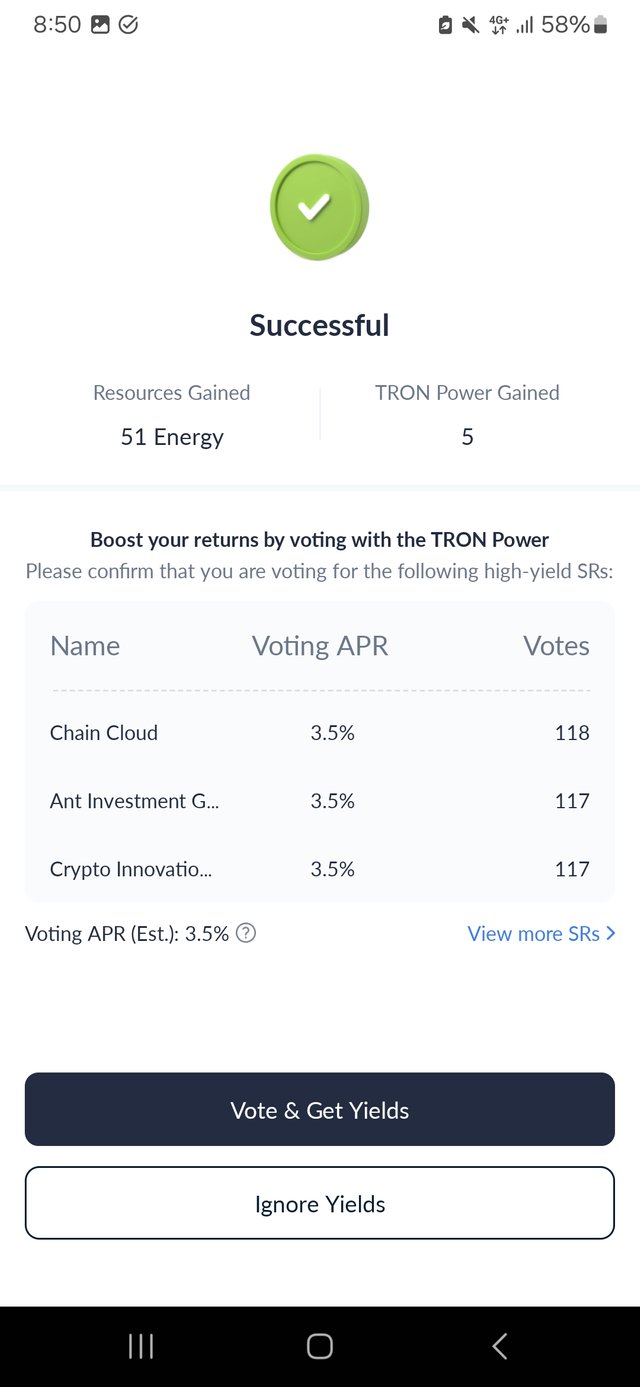Image resolution: width=640 pixels, height=1387 pixels.
Task: Tap the Android recent apps icon
Action: 141,1346
